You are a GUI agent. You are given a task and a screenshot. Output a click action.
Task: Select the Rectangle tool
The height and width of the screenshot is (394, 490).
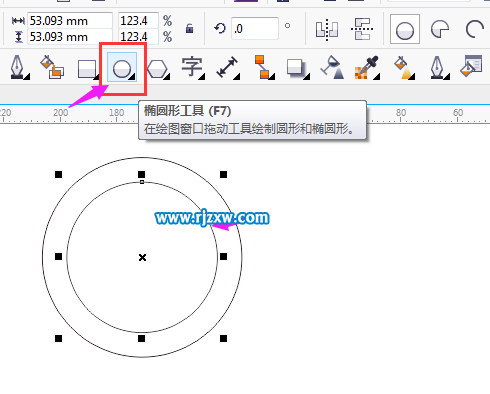click(x=86, y=69)
